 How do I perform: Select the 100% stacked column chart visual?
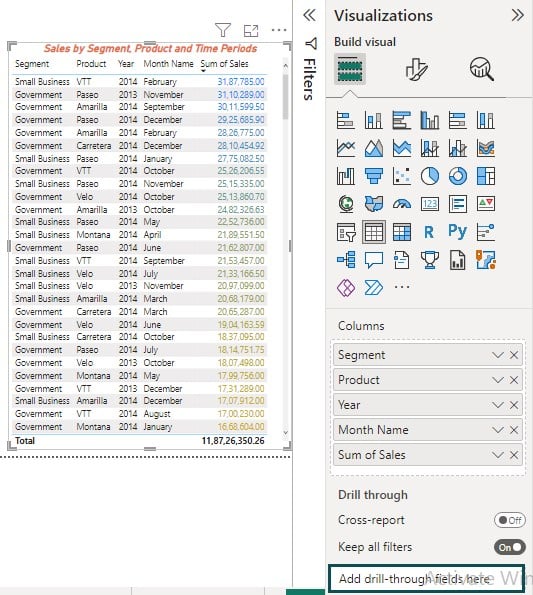click(x=486, y=120)
